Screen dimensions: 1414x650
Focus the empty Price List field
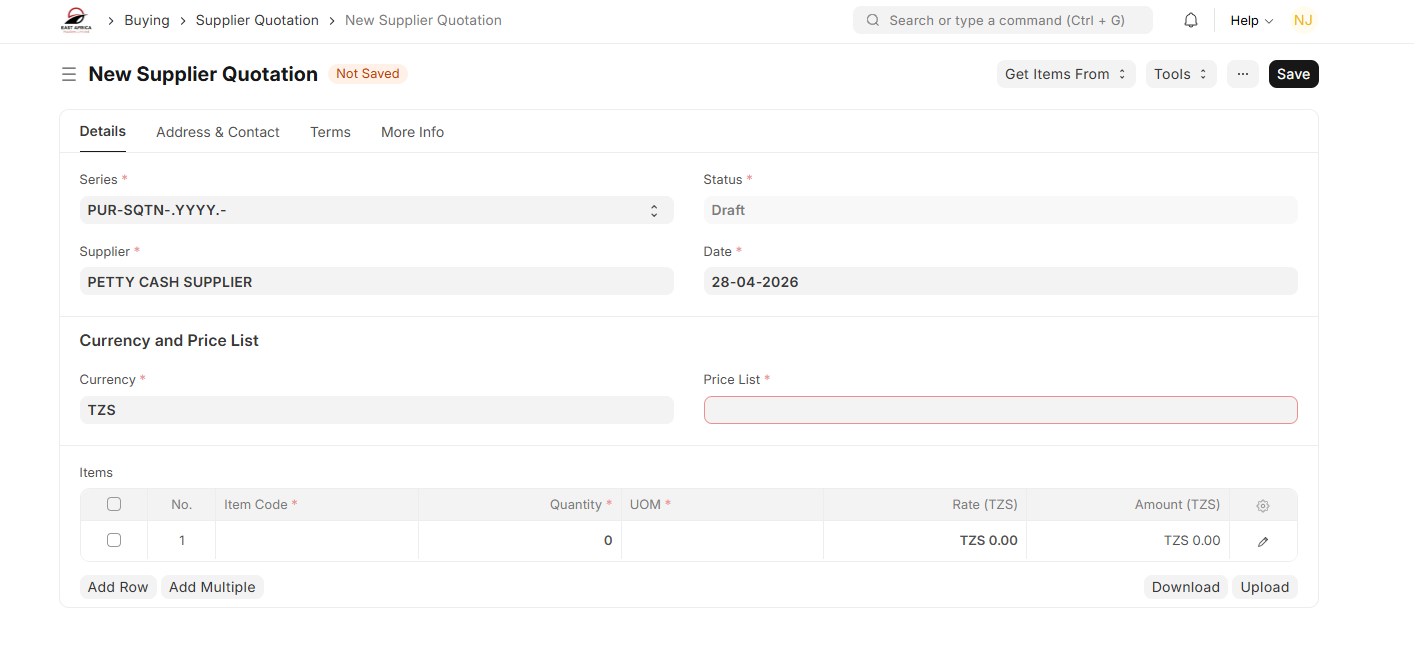pyautogui.click(x=1000, y=410)
